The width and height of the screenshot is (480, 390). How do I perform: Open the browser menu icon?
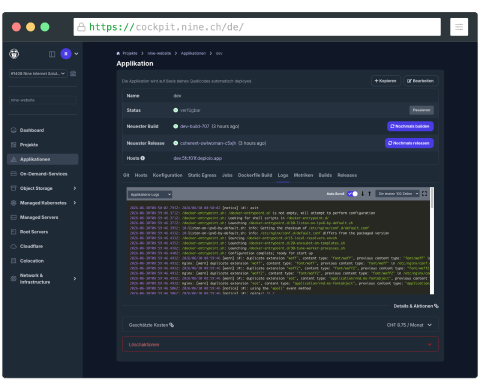pyautogui.click(x=459, y=27)
